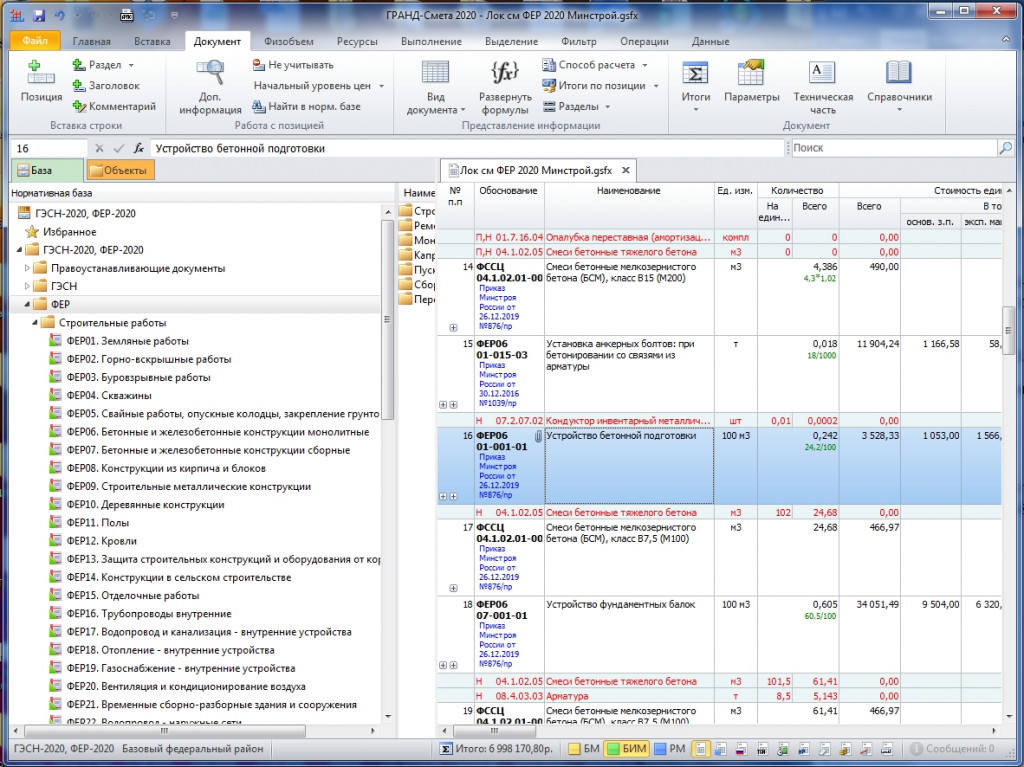Toggle the БМ calculation method
Screen dimensions: 1024x767
coord(583,749)
